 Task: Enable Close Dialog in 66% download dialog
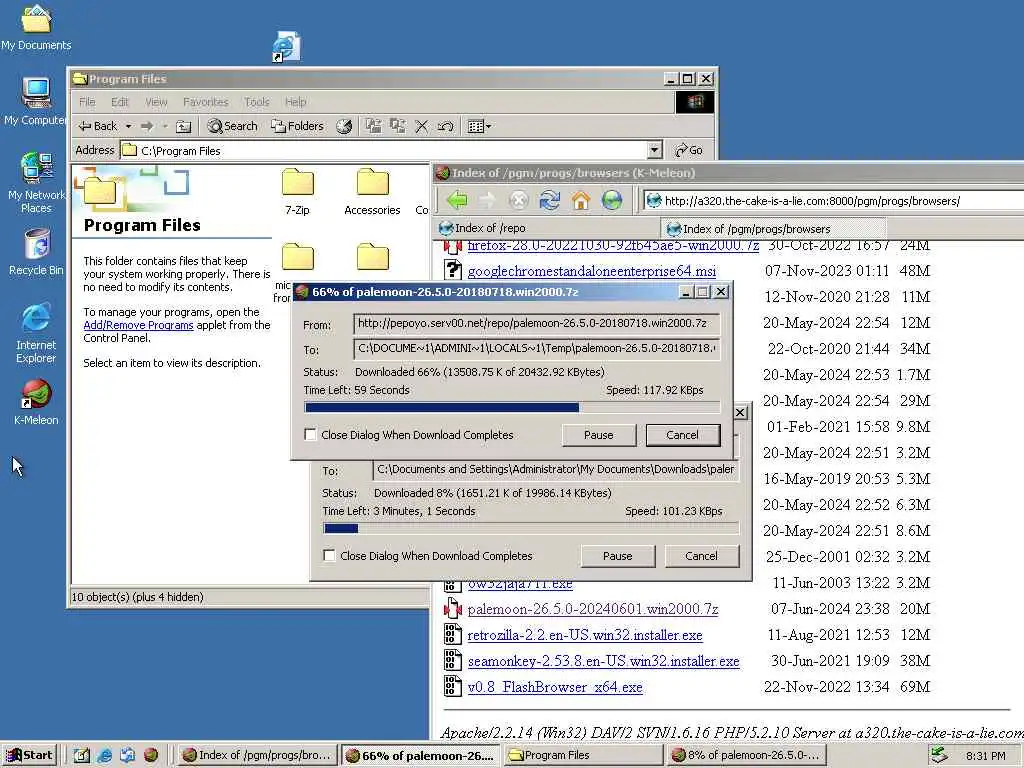pos(311,434)
